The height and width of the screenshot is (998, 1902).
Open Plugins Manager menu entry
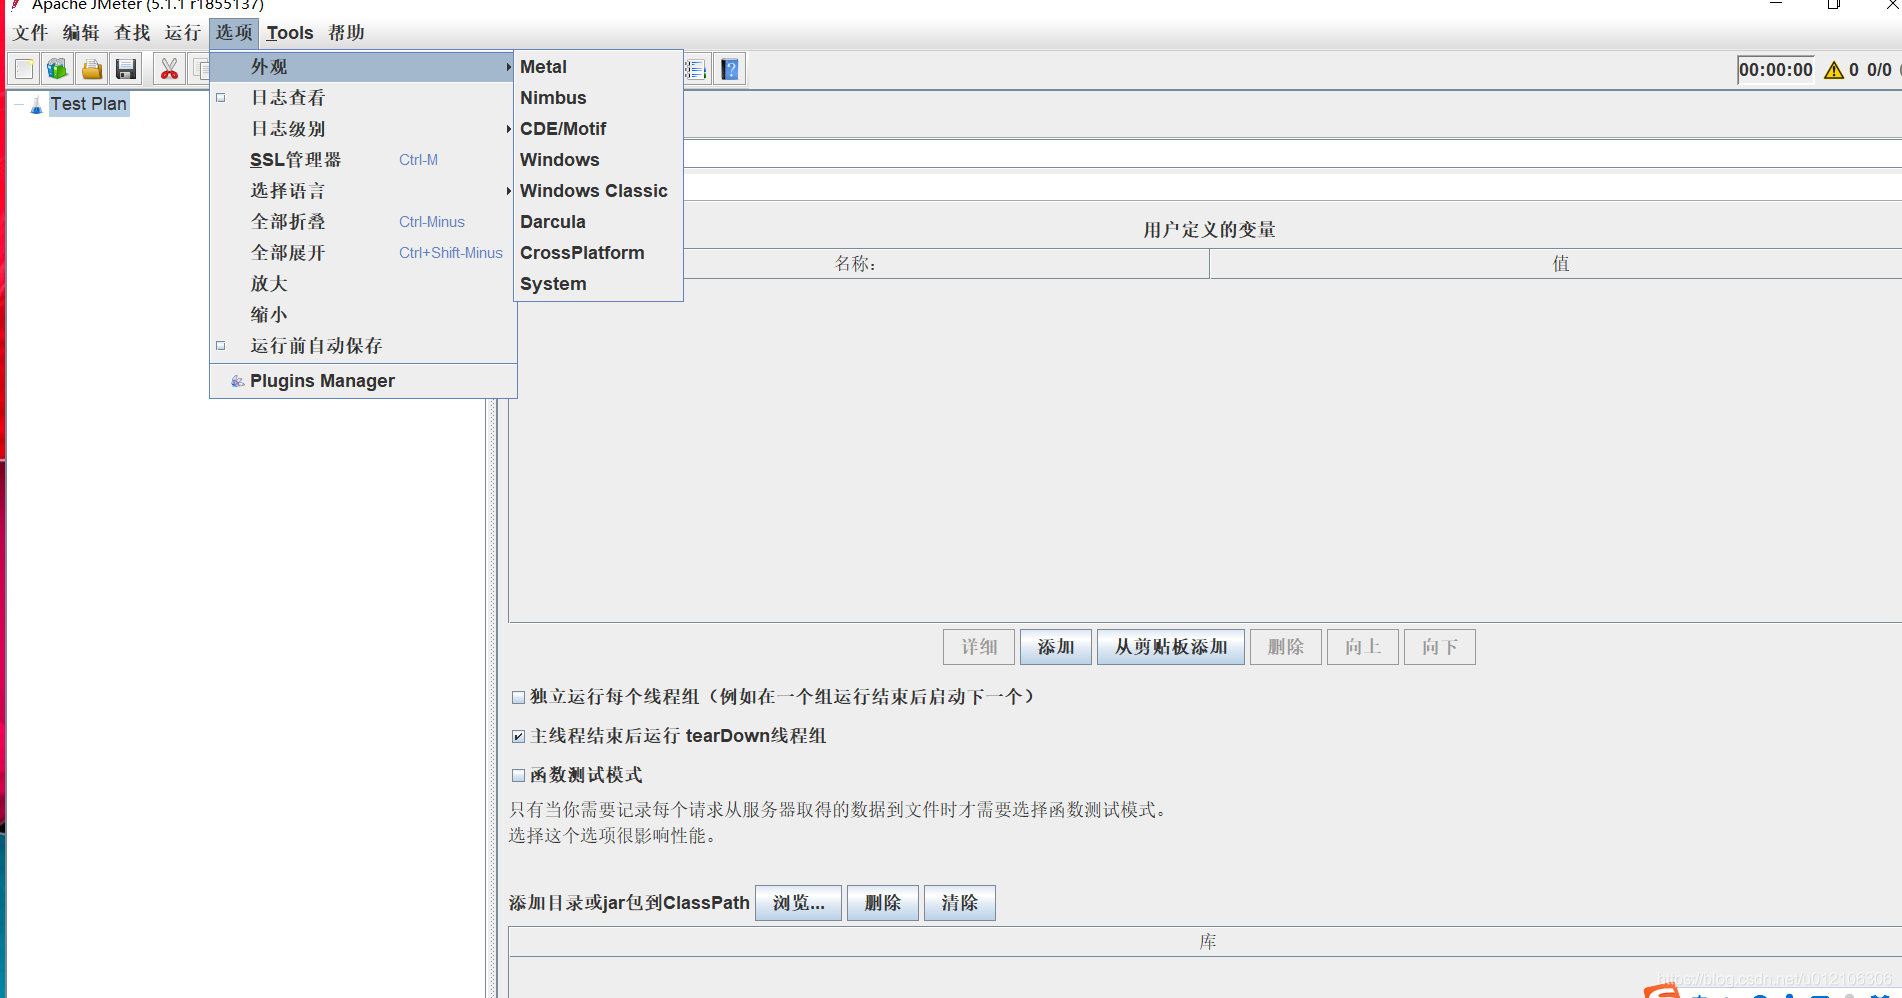[x=363, y=381]
